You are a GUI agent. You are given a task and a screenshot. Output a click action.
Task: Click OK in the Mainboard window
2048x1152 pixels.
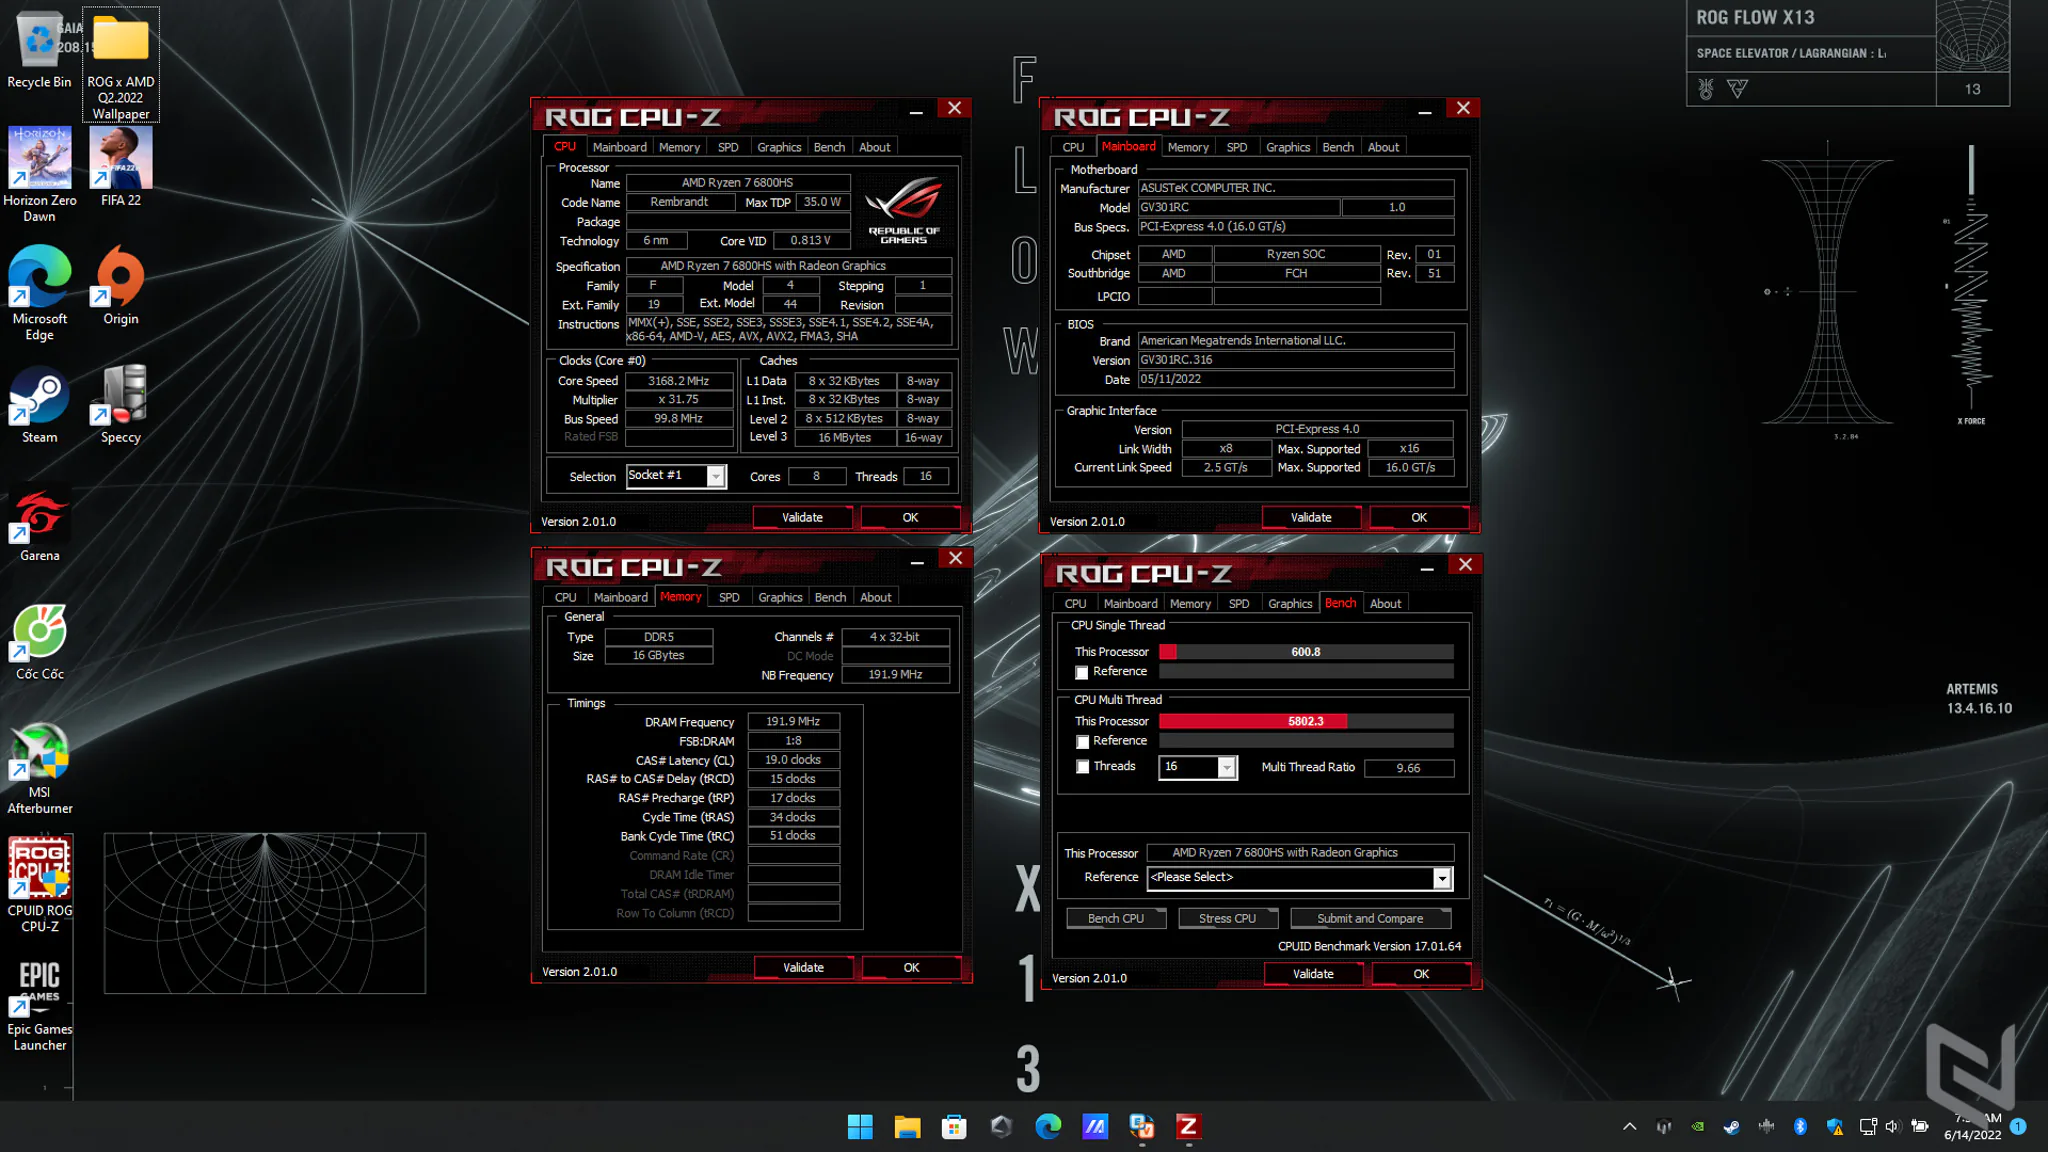click(1419, 517)
